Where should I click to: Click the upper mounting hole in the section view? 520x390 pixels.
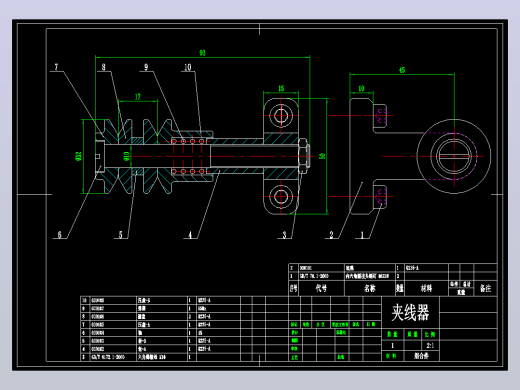click(x=281, y=116)
